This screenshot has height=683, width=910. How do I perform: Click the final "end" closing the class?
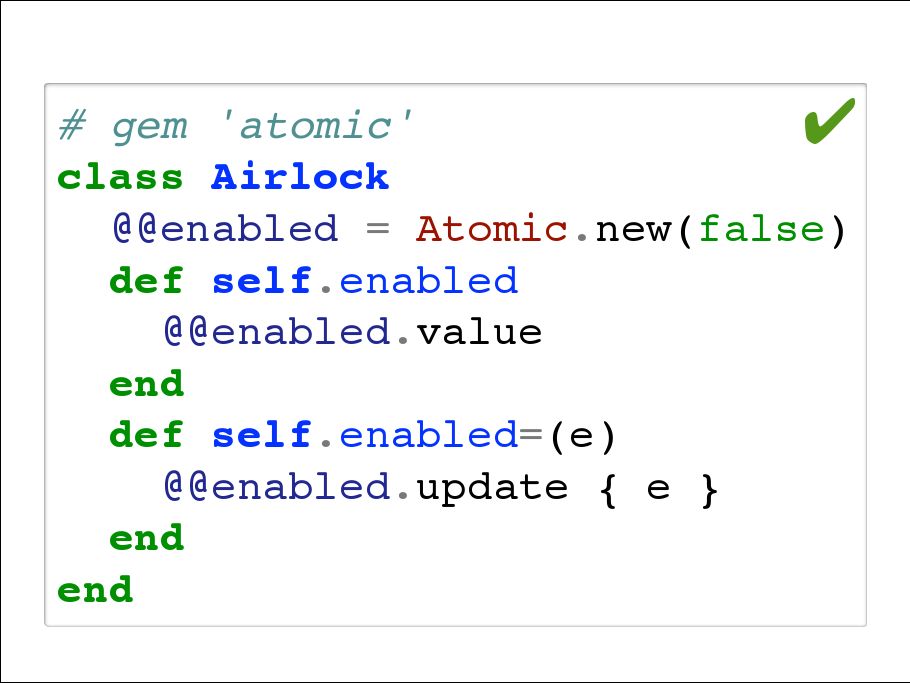click(95, 589)
